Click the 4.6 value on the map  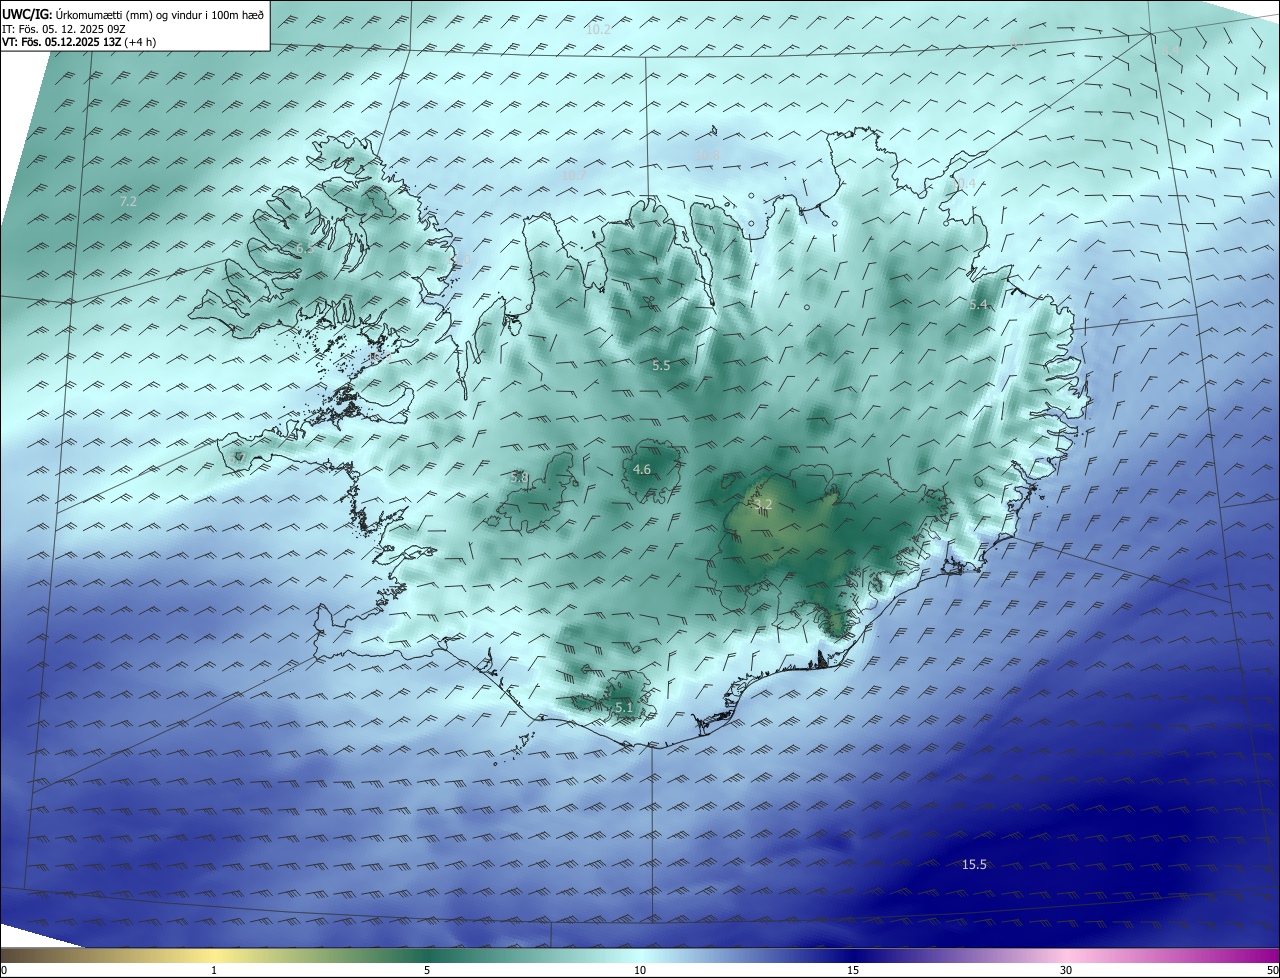[x=642, y=469]
